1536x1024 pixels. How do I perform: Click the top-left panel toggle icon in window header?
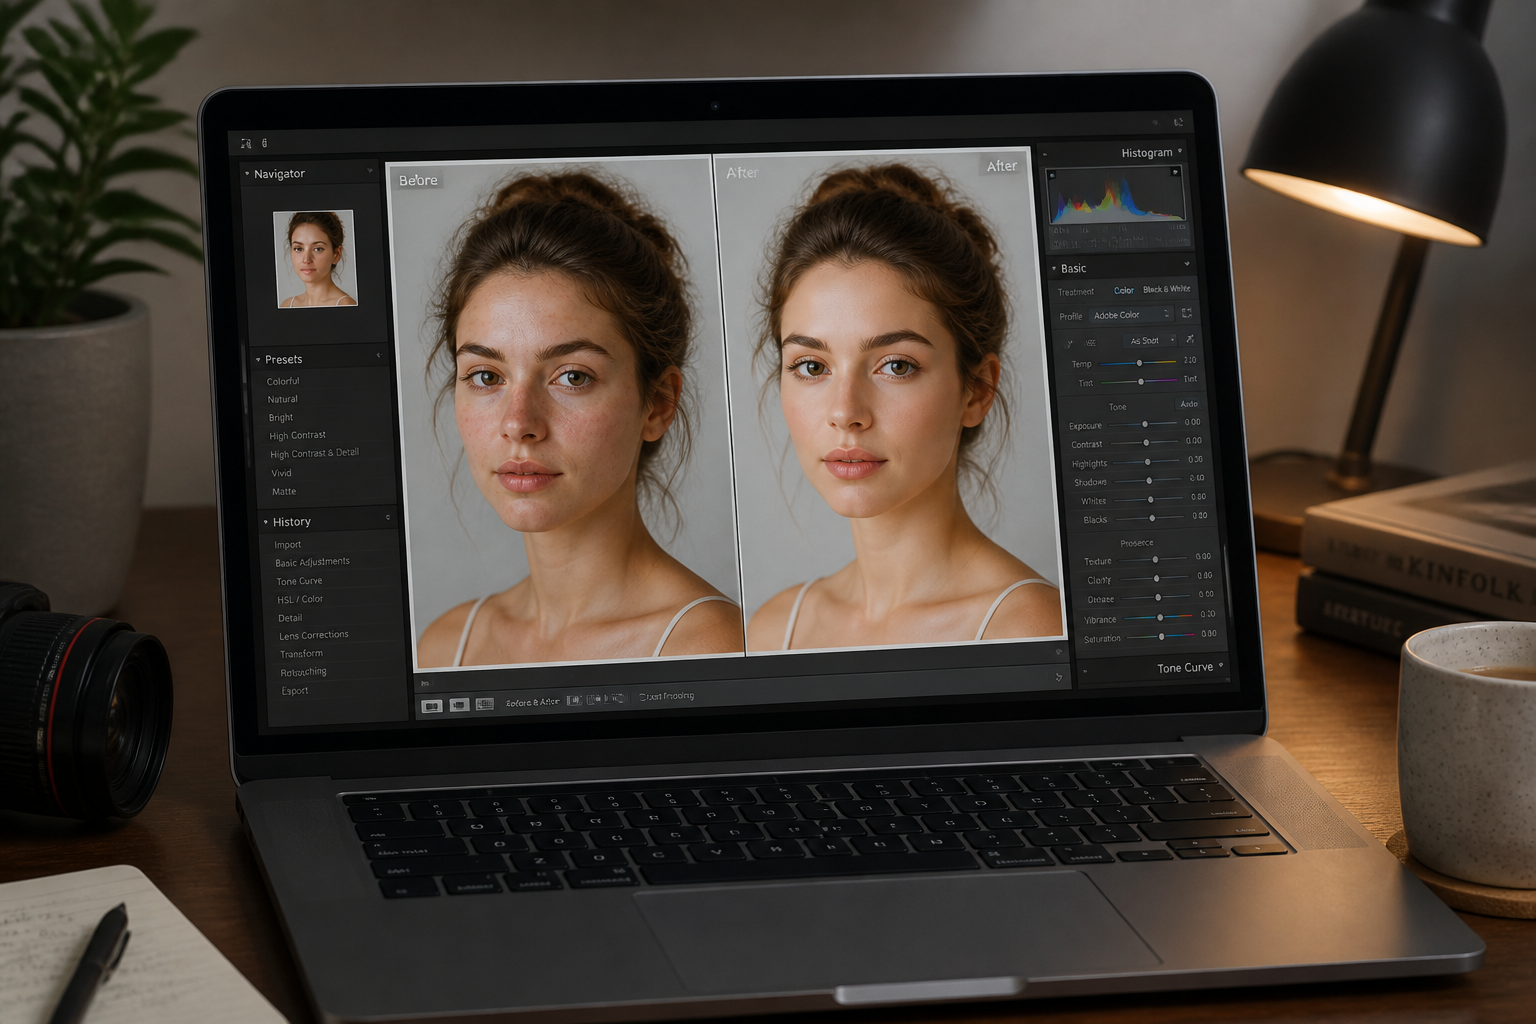pos(246,144)
